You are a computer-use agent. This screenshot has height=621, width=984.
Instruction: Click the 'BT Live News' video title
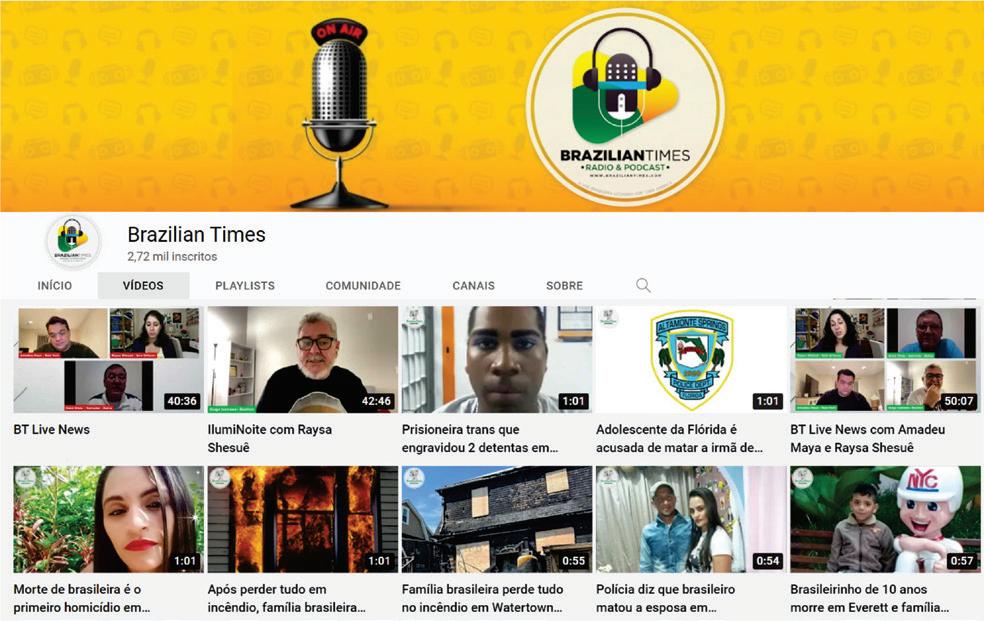point(51,430)
